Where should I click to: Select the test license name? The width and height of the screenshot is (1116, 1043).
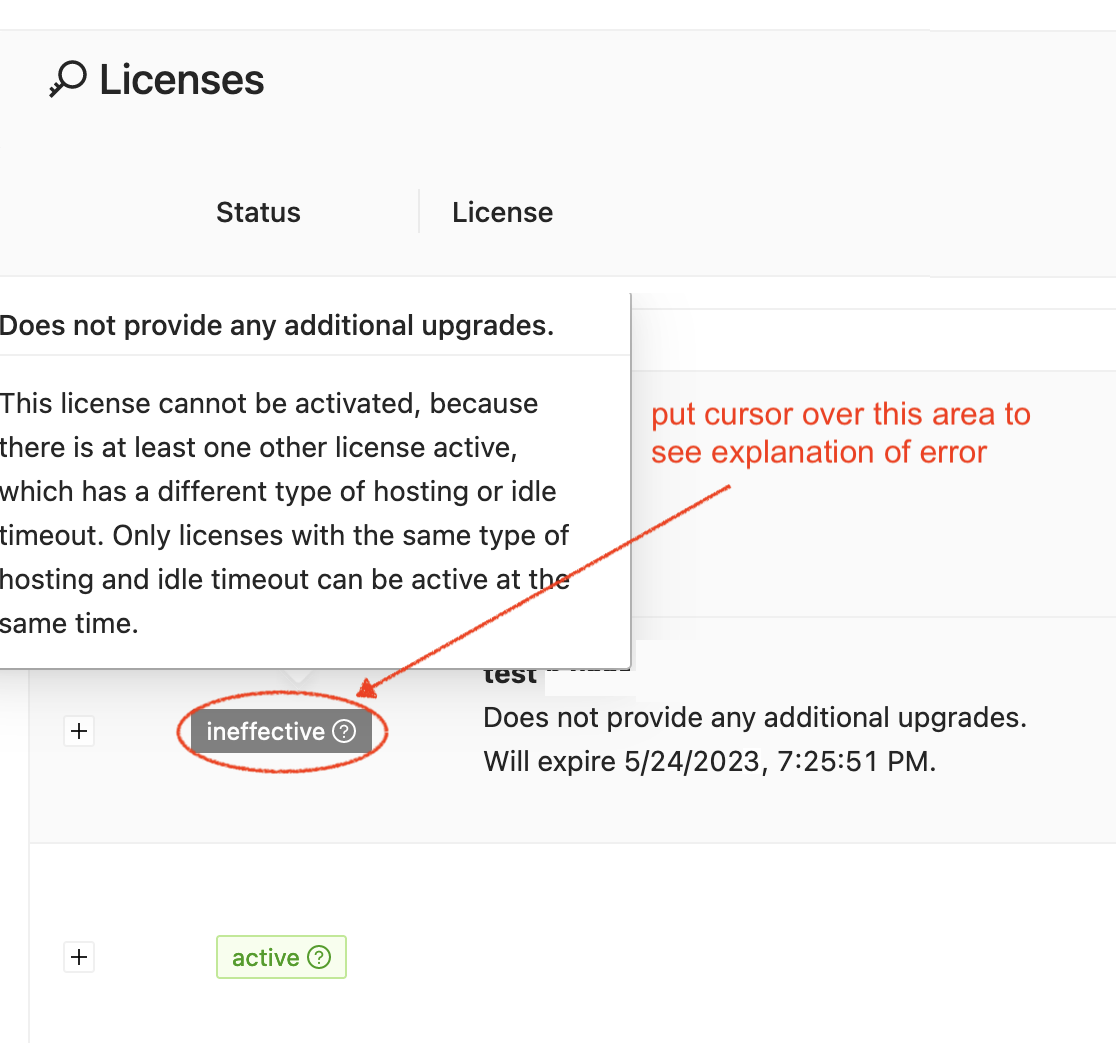coord(510,677)
